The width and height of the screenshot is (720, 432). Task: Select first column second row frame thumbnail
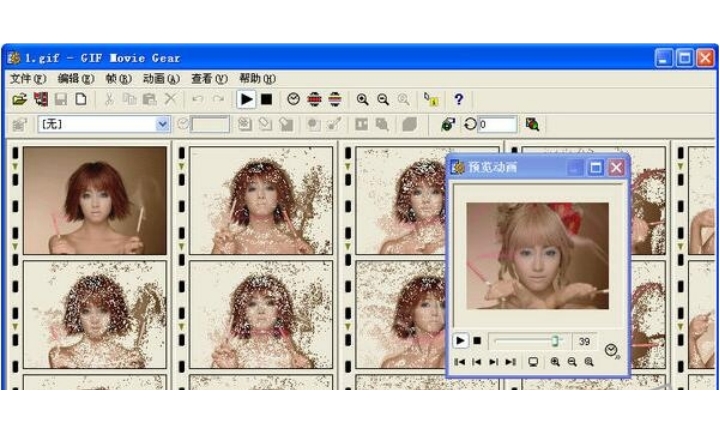point(95,314)
